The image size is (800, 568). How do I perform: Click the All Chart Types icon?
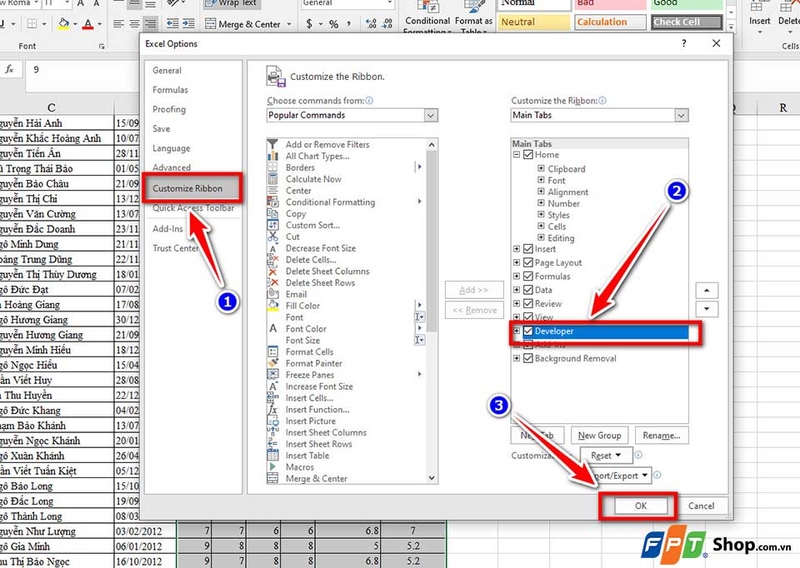coord(273,156)
